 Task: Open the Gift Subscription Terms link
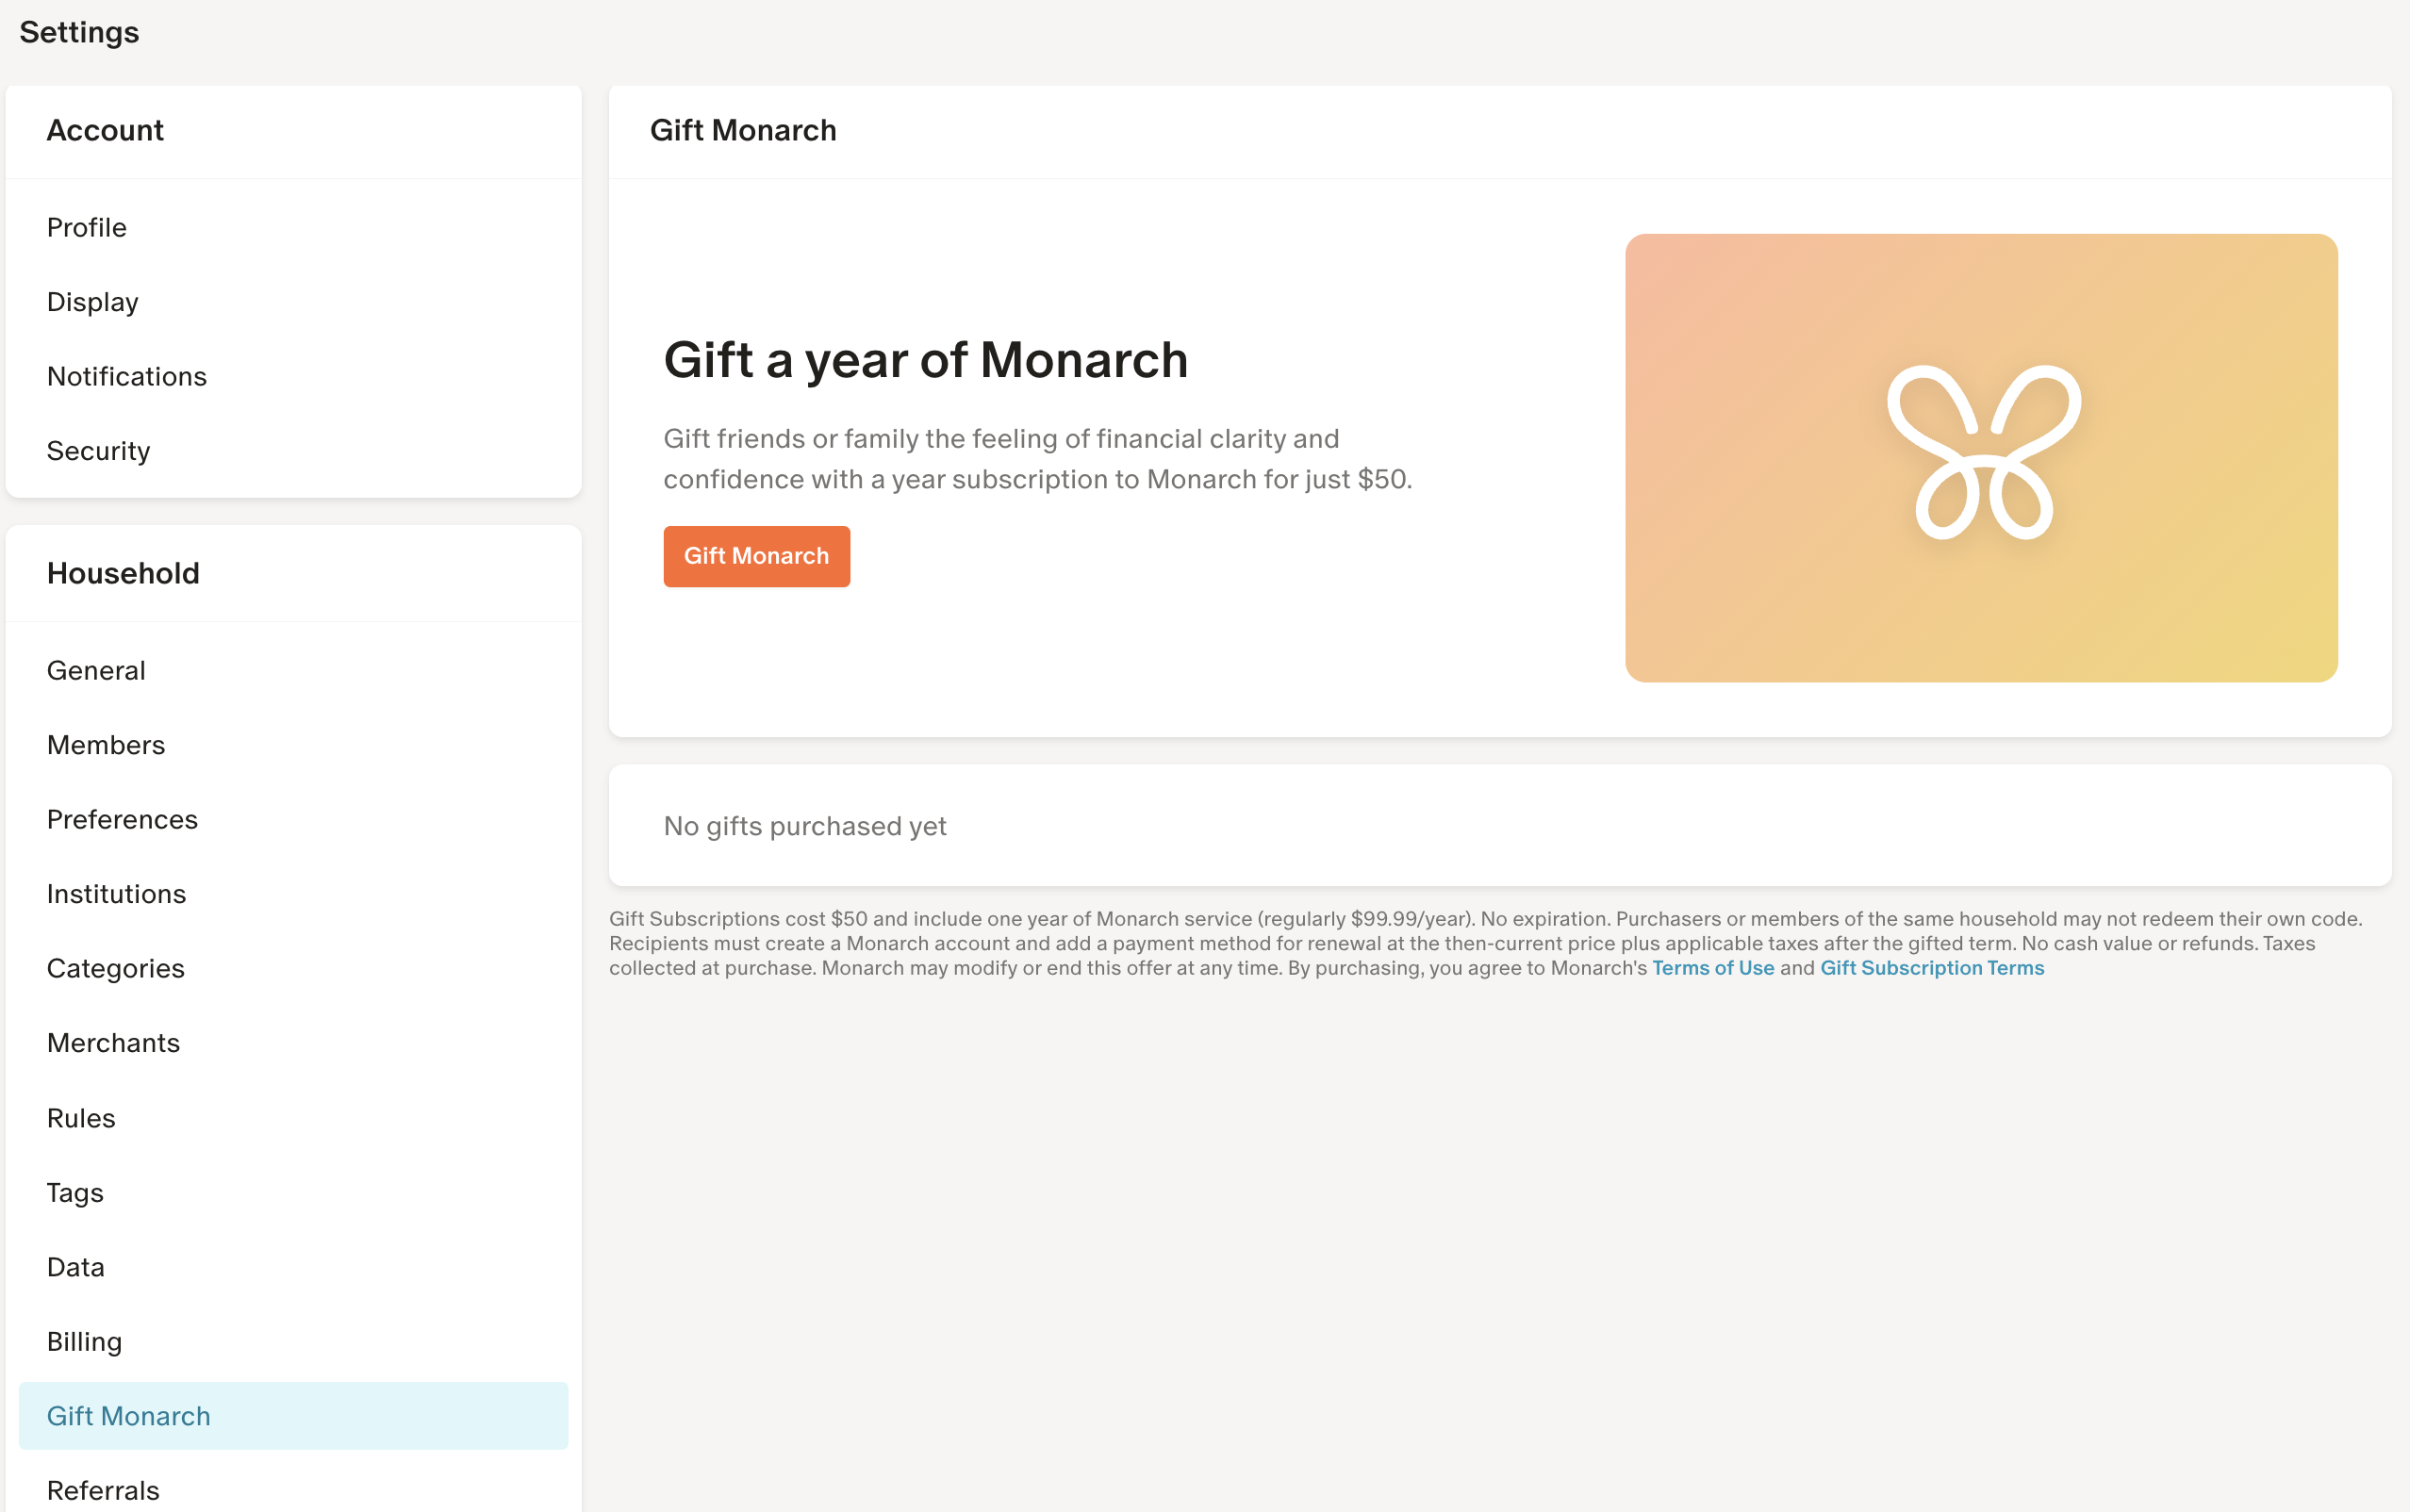pyautogui.click(x=1931, y=968)
